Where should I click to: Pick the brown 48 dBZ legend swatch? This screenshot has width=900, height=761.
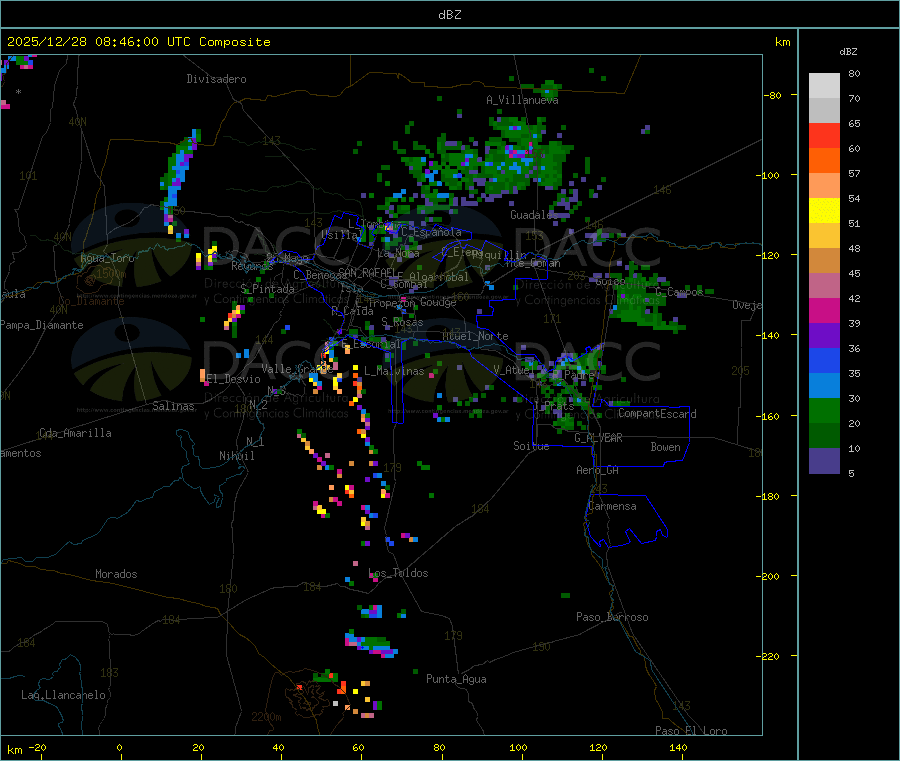click(824, 261)
